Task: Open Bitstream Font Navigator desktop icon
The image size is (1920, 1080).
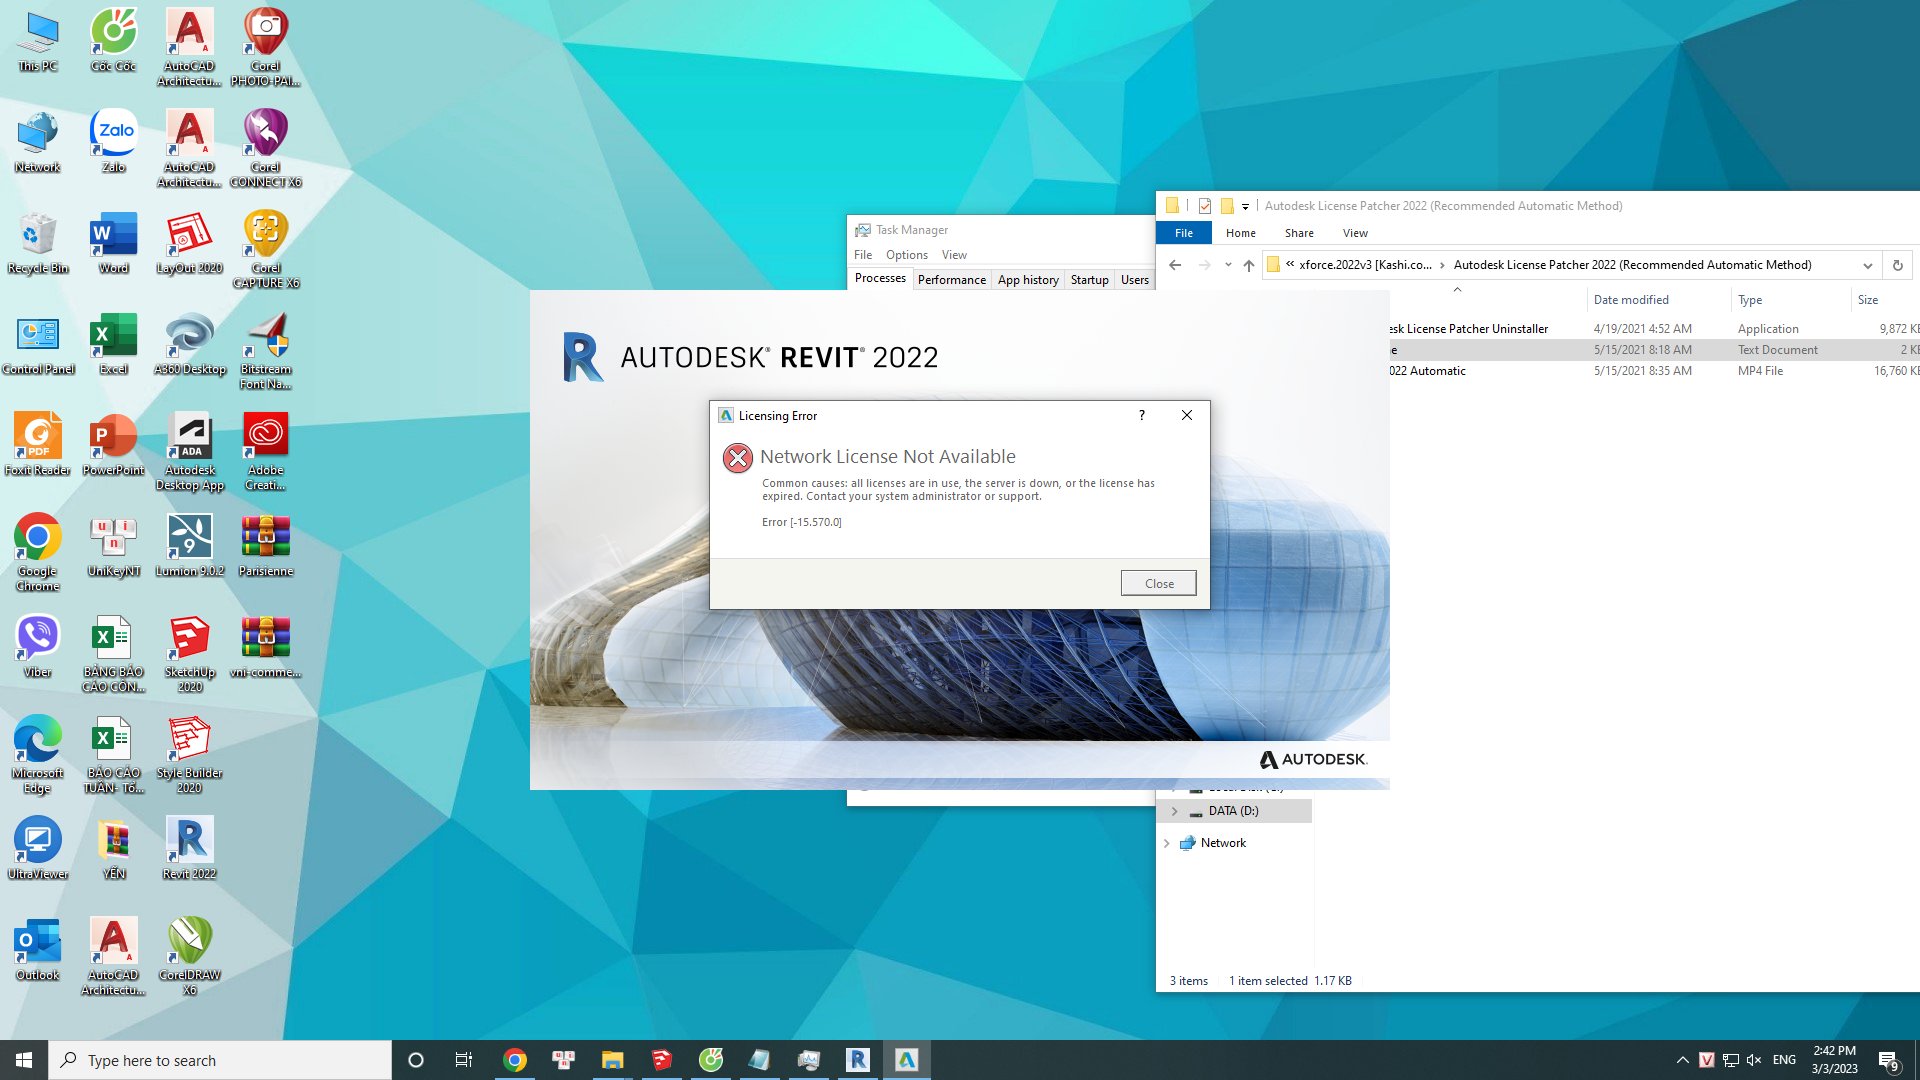Action: pyautogui.click(x=266, y=351)
